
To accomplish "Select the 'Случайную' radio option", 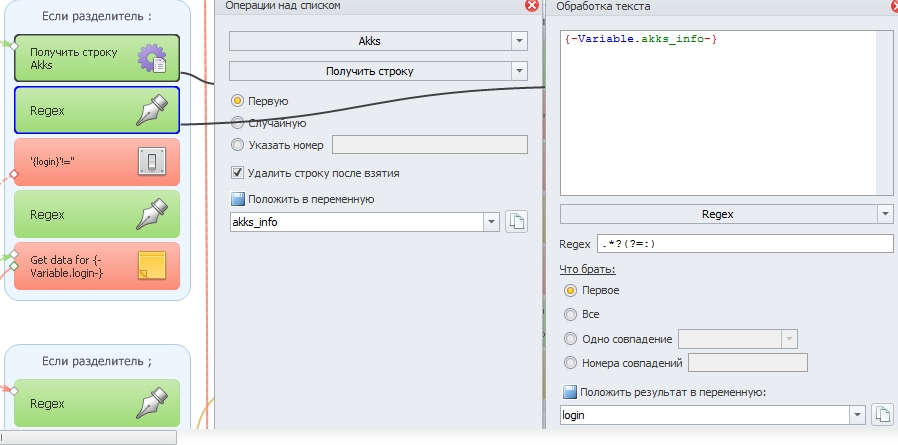I will [x=237, y=123].
